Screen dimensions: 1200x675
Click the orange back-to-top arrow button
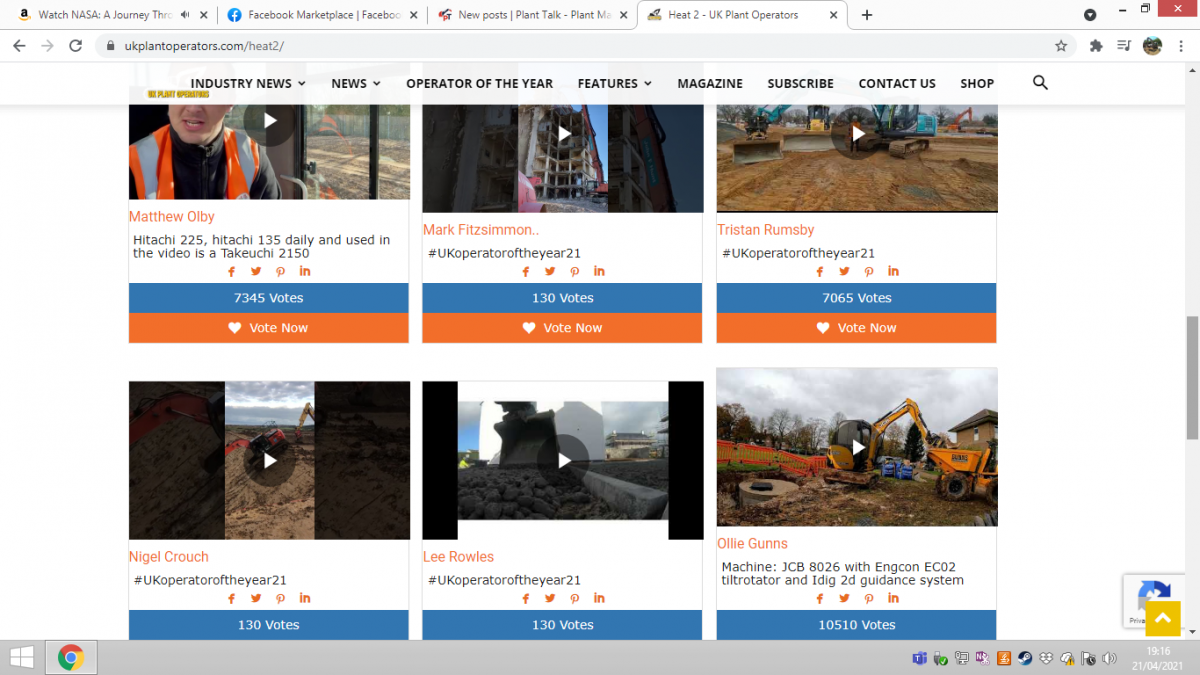1162,618
